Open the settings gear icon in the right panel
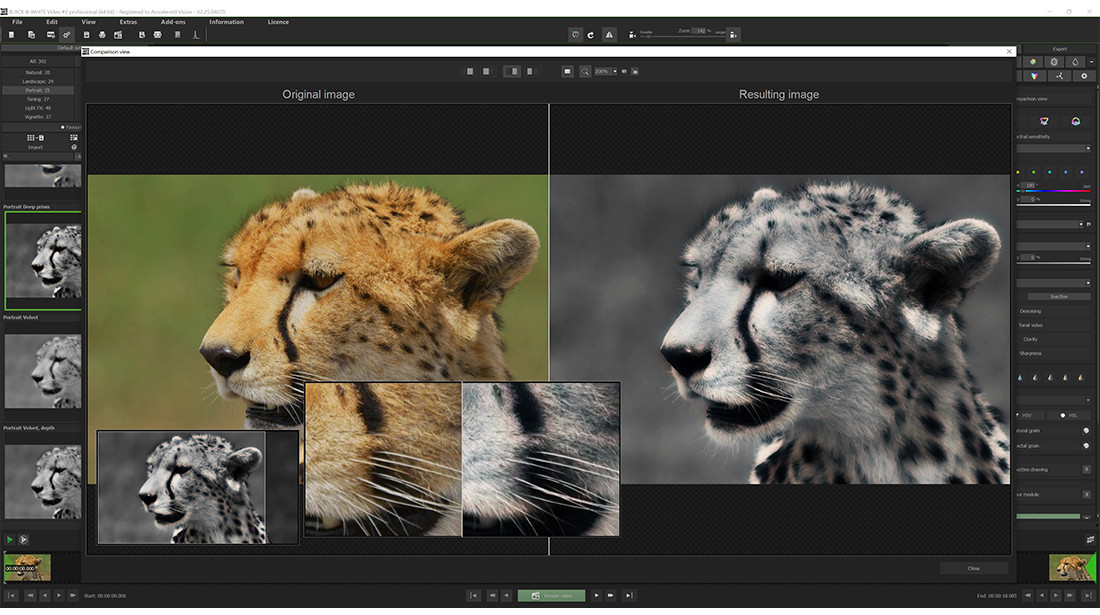The image size is (1100, 615). coord(1084,76)
